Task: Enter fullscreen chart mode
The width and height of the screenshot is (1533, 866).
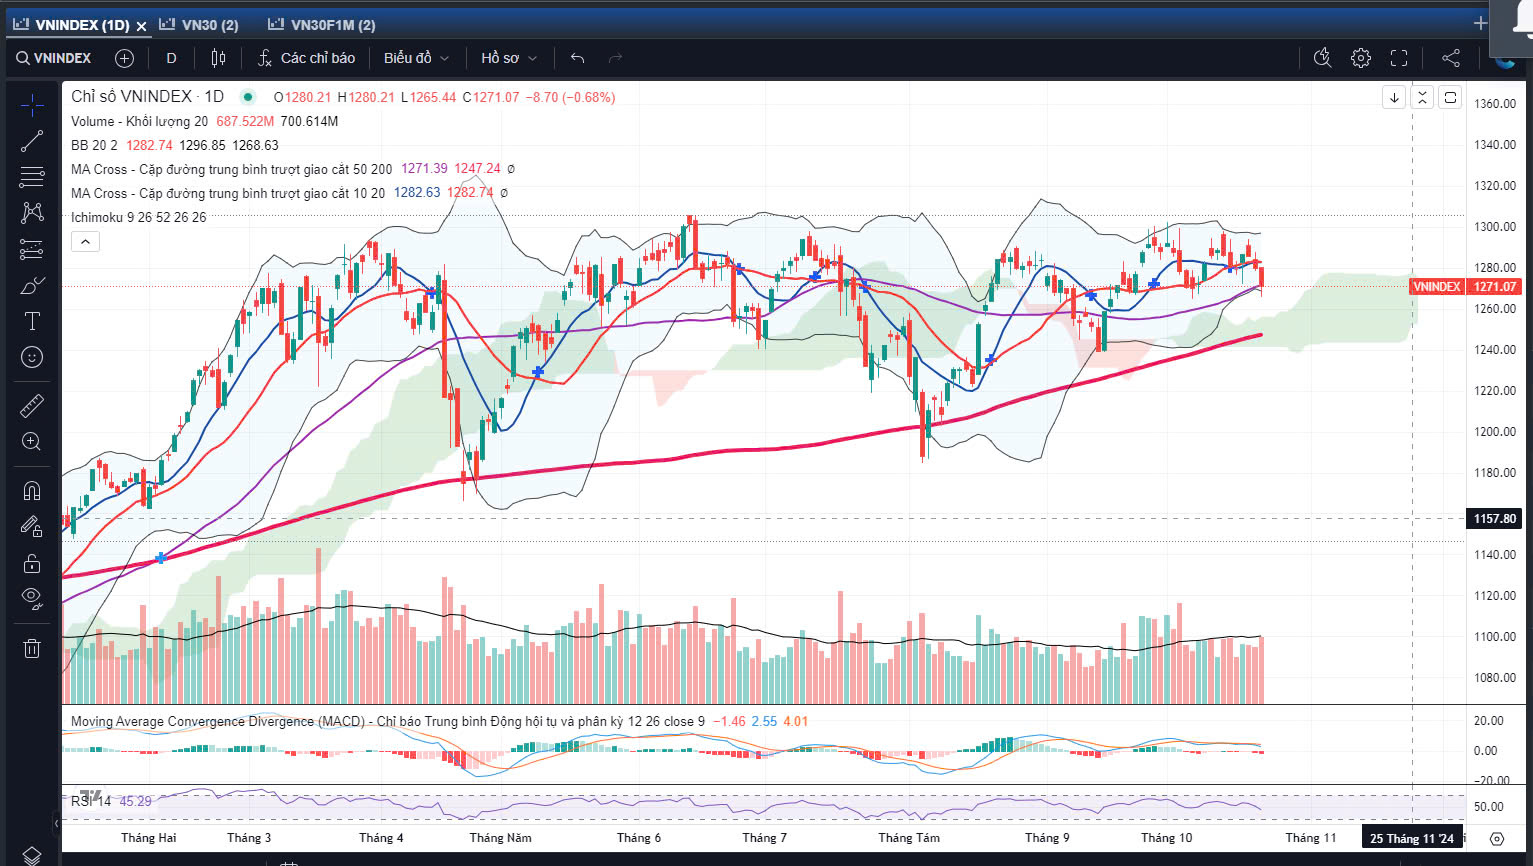Action: point(1399,58)
